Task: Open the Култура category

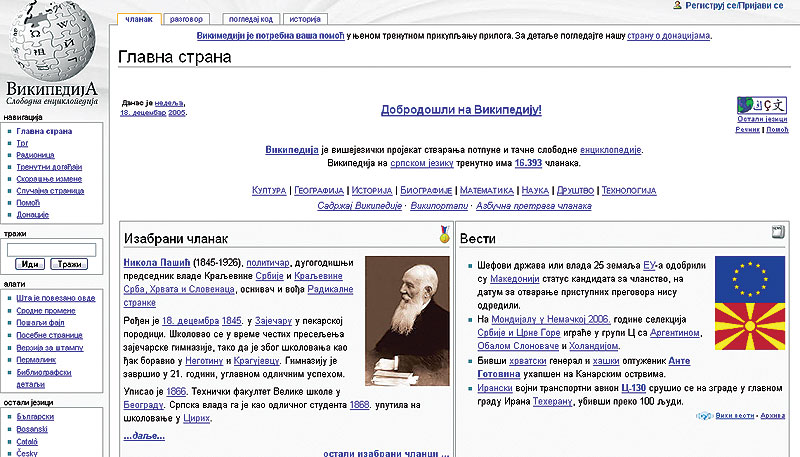Action: (269, 191)
